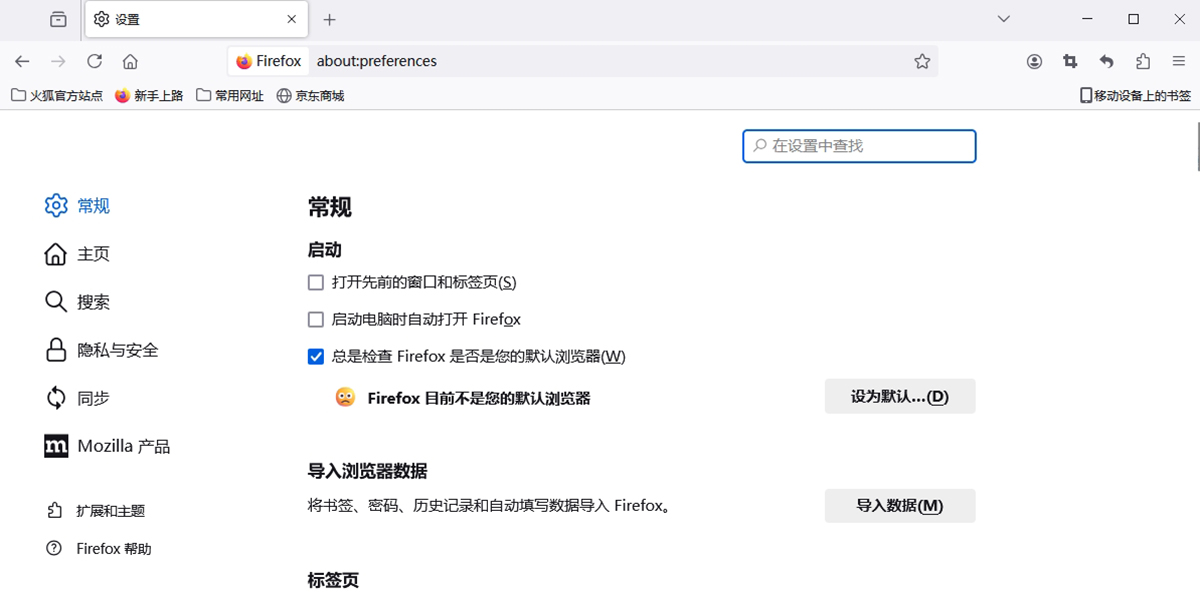This screenshot has height=600, width=1200.
Task: Click the 启动 section heading
Action: point(325,250)
